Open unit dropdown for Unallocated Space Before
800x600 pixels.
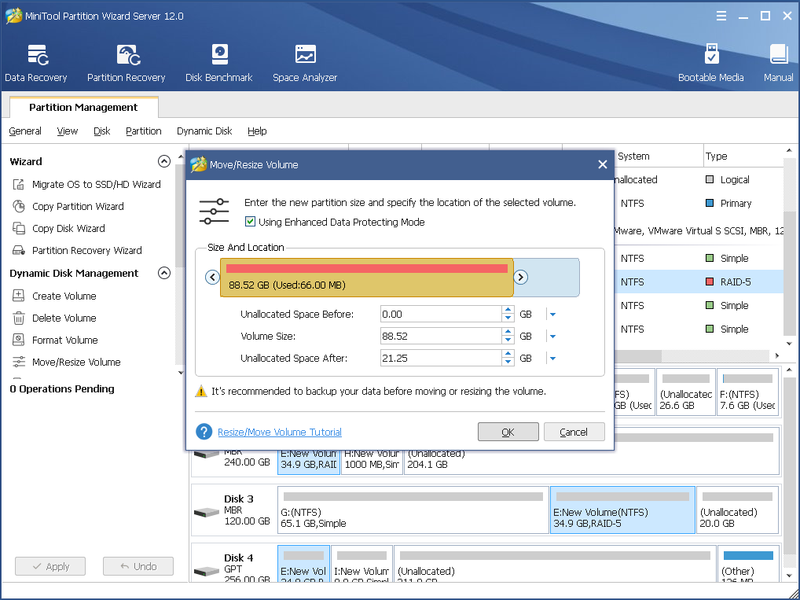(553, 314)
